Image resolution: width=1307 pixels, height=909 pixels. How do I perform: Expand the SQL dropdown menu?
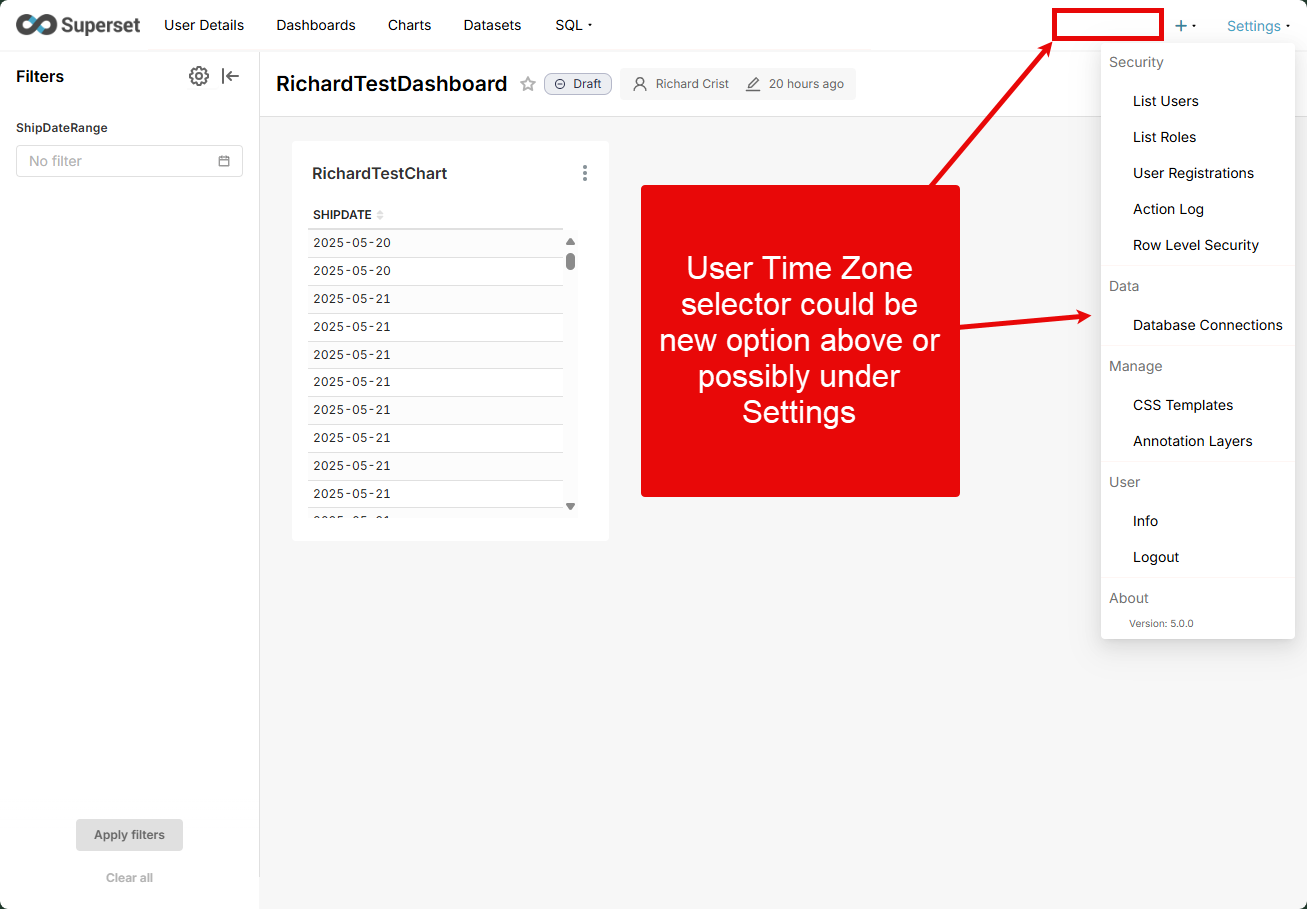click(x=573, y=25)
